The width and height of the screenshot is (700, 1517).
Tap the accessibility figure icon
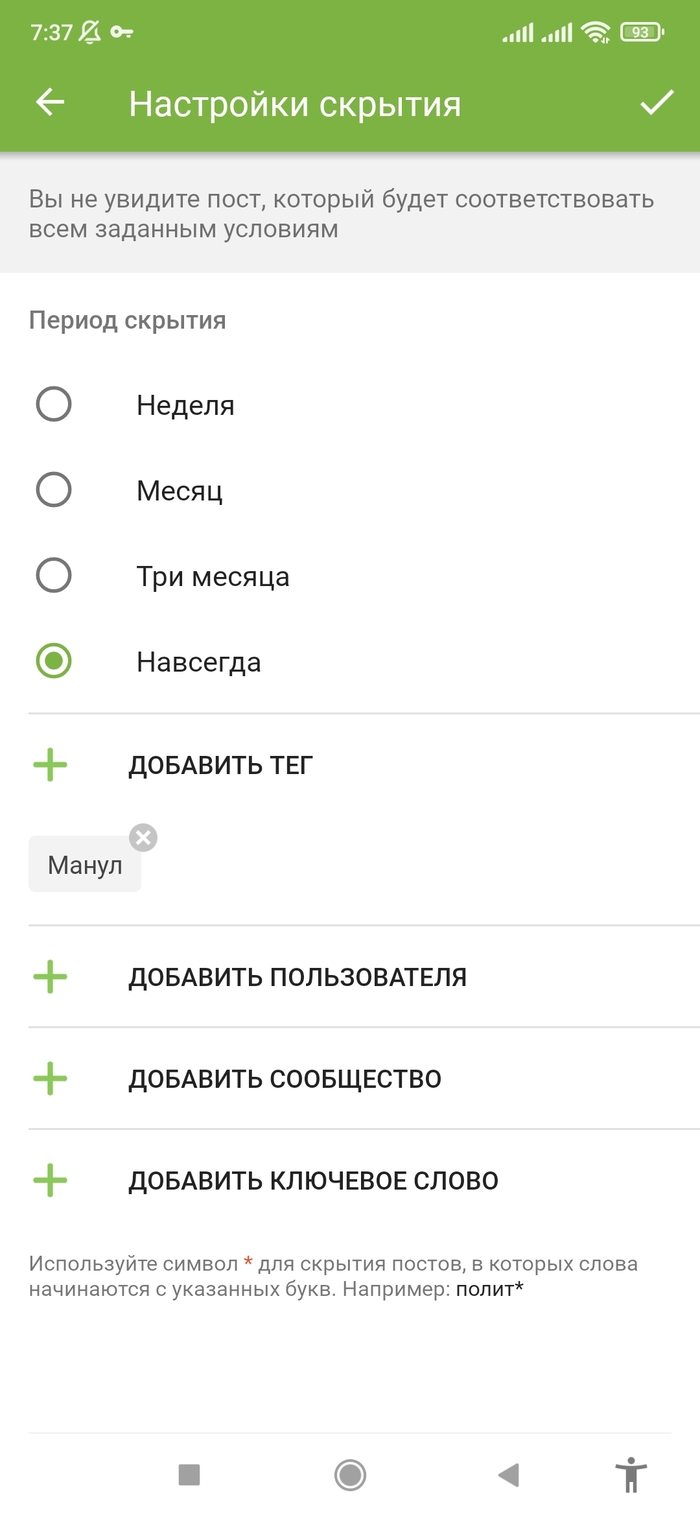point(630,1474)
